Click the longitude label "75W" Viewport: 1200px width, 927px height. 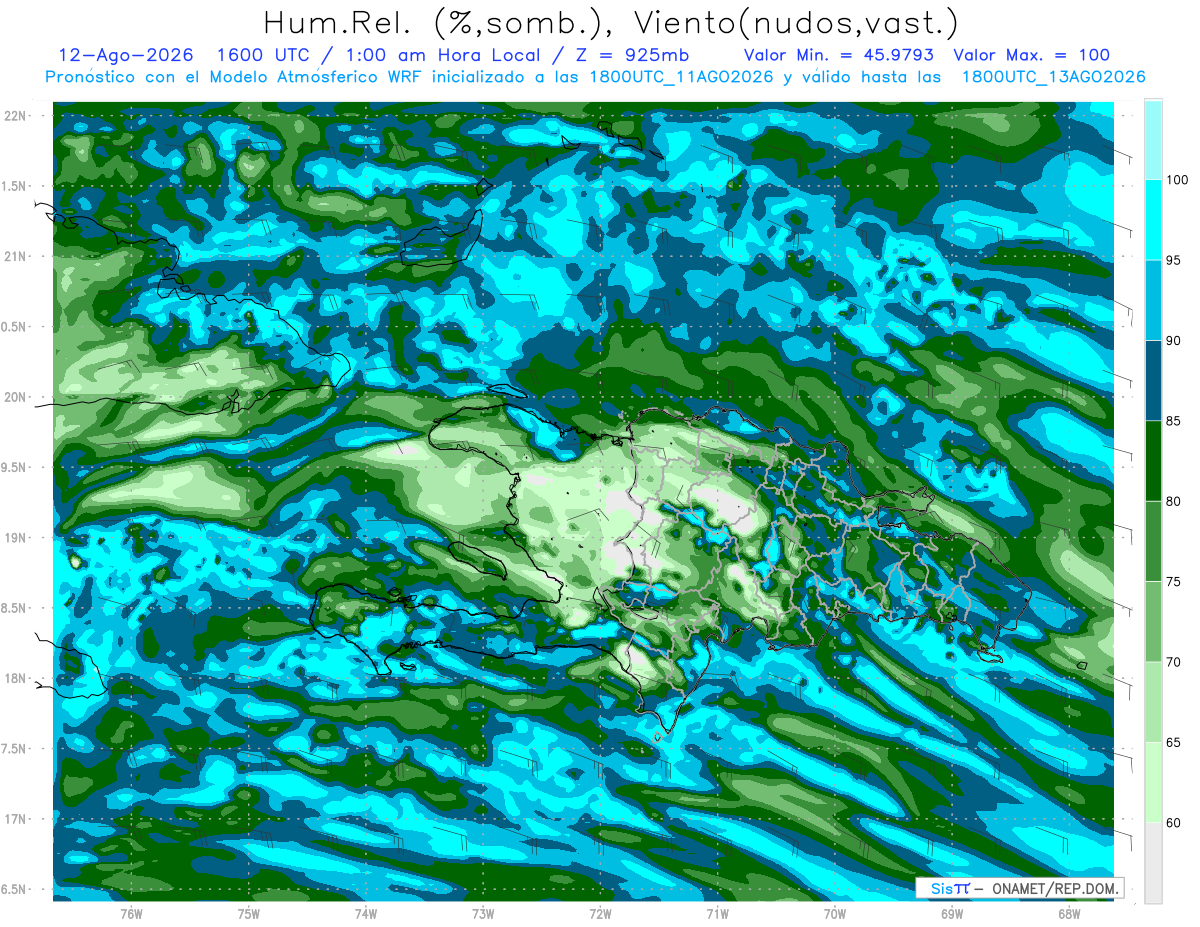(249, 915)
